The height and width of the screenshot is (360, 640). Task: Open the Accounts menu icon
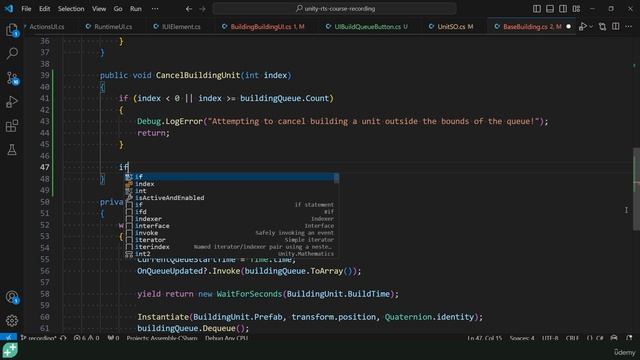[12, 297]
